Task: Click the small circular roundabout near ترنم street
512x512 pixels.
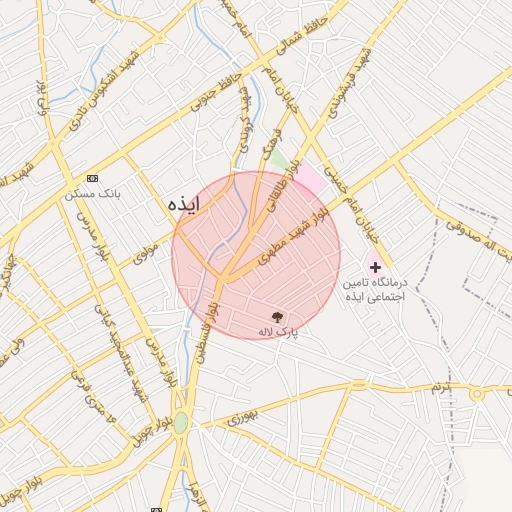Action: [x=477, y=394]
